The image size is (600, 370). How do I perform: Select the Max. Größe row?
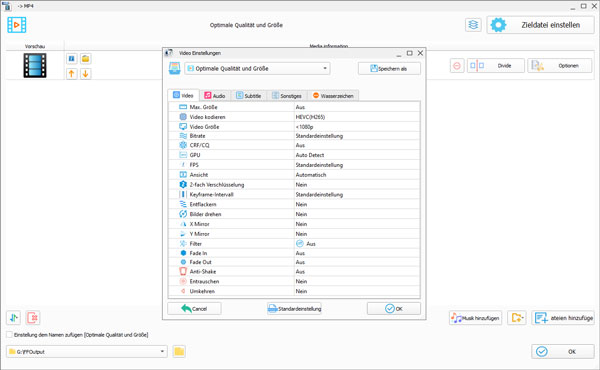(x=294, y=107)
